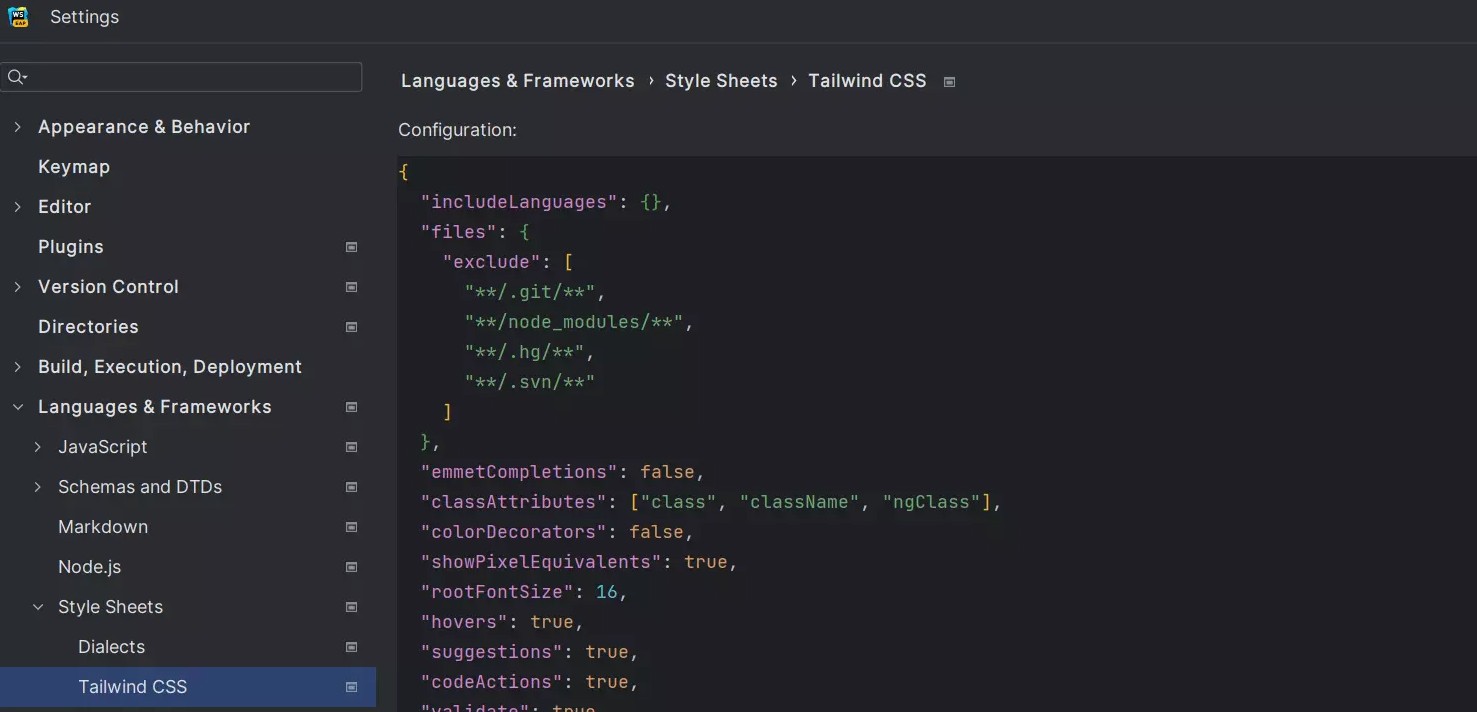Expand Schemas and DTDs subsection
1477x712 pixels.
point(37,487)
